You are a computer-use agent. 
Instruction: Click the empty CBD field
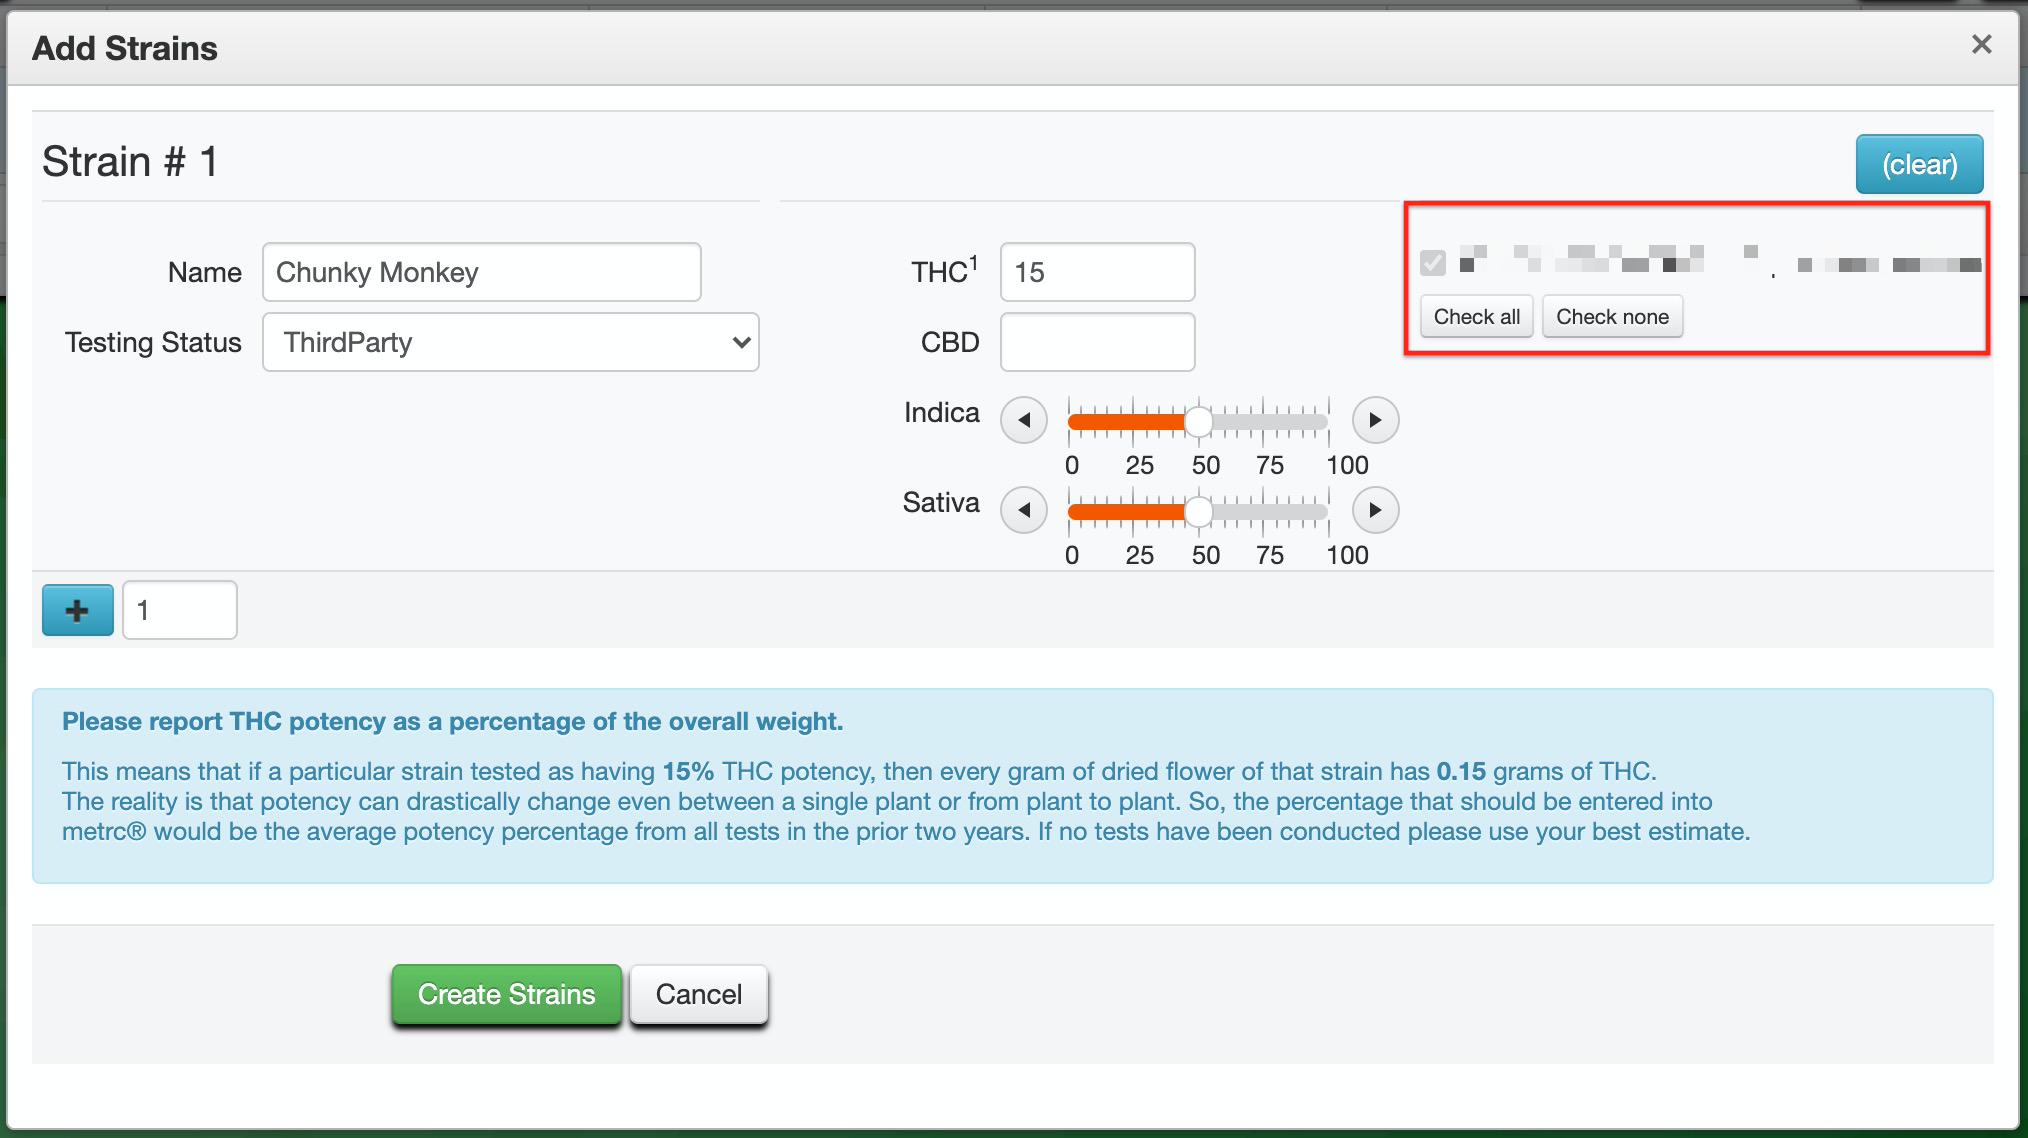[1097, 342]
